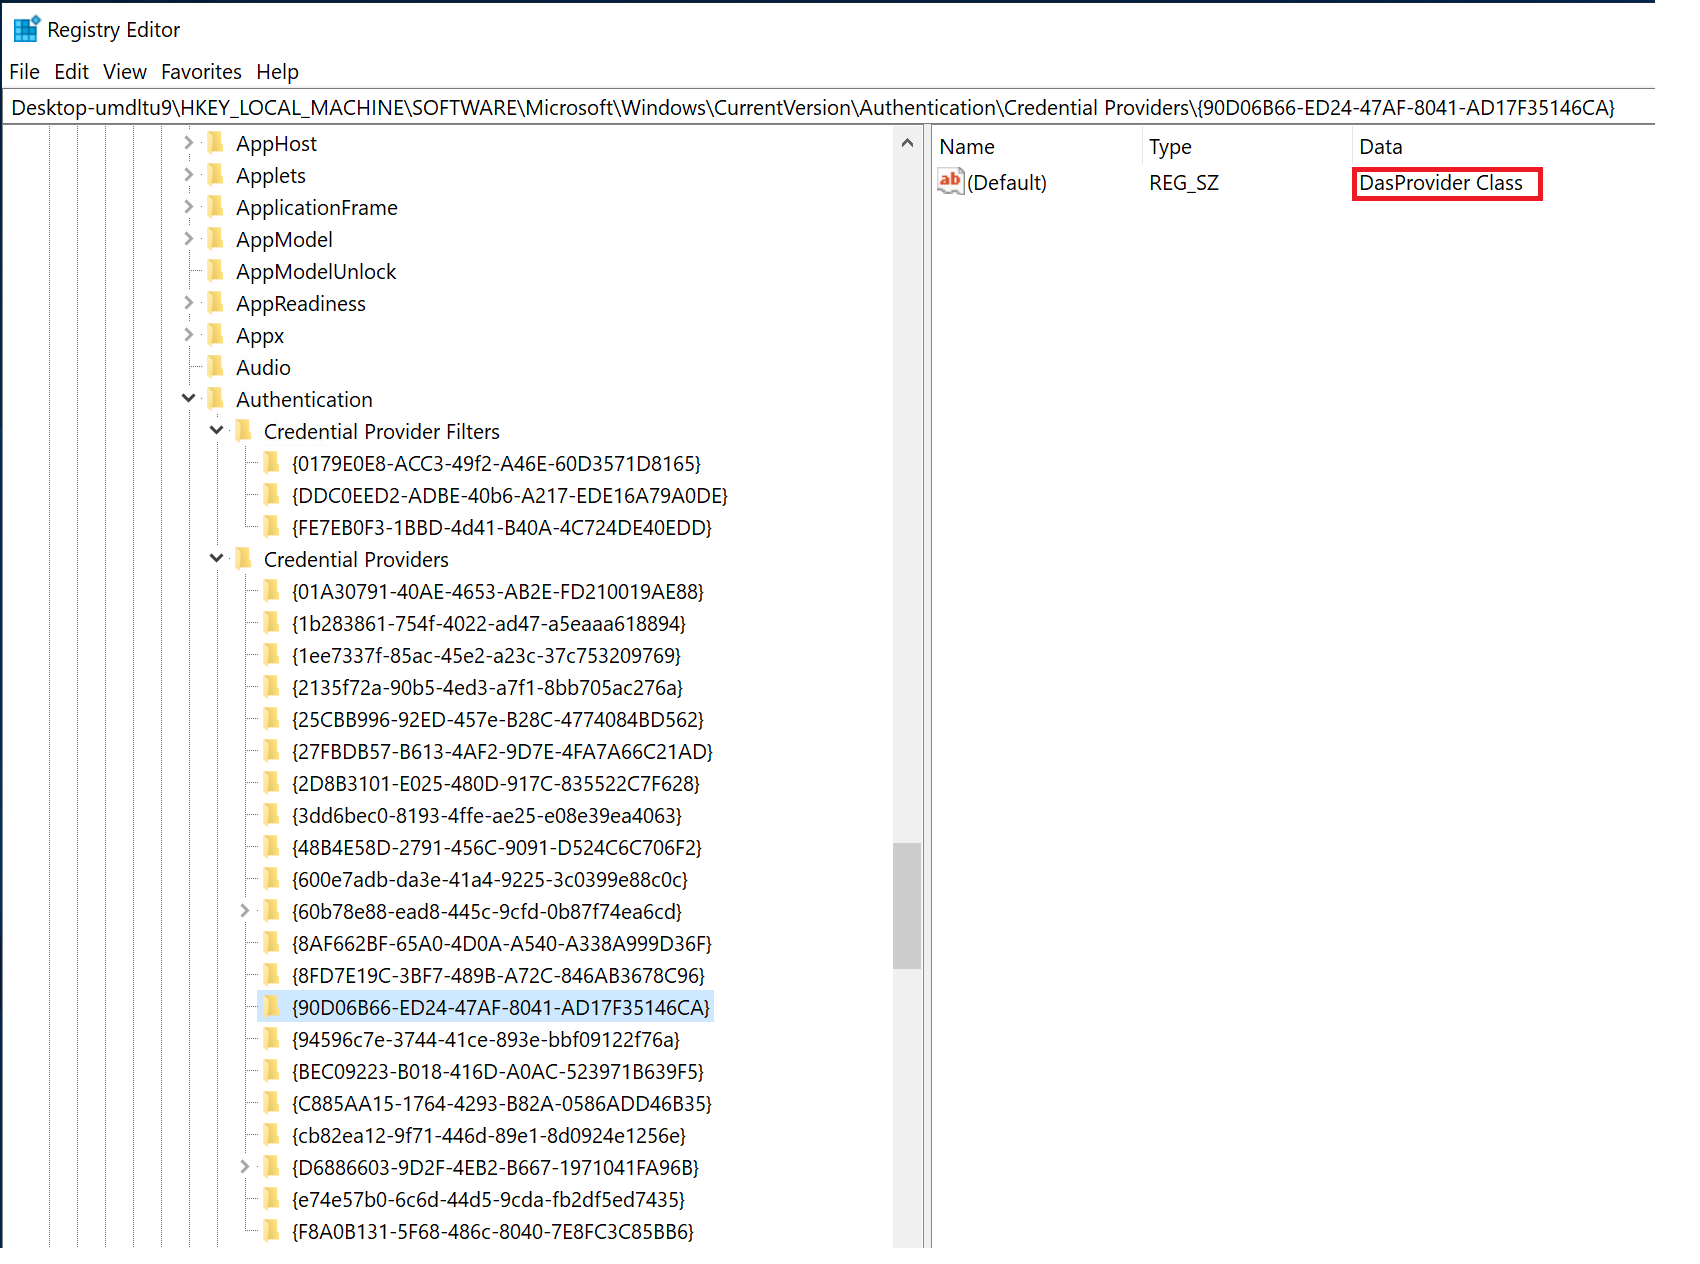Expand the {D6886603-9D2F-4EB2-B667-1971041FA96B} key
1700x1264 pixels.
(245, 1167)
